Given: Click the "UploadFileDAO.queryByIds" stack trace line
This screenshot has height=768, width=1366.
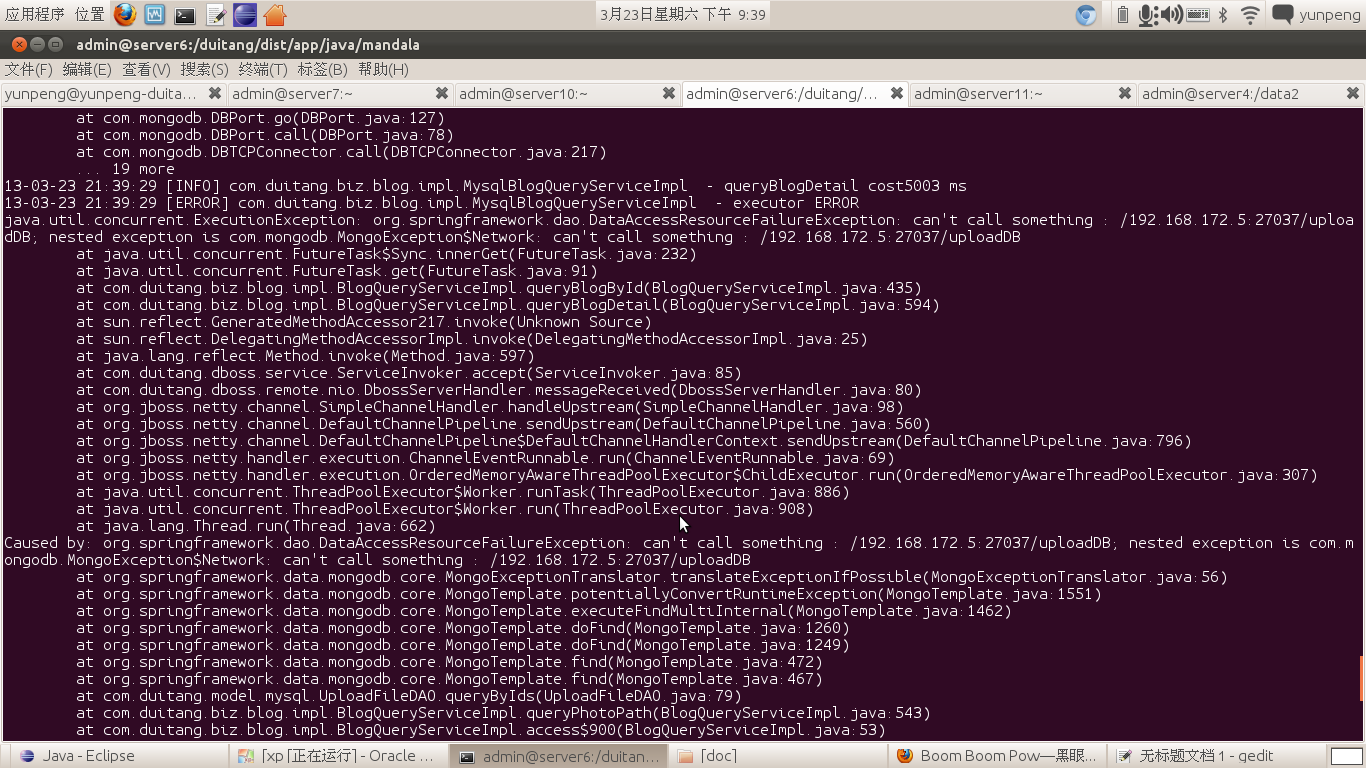Looking at the screenshot, I should coord(409,696).
